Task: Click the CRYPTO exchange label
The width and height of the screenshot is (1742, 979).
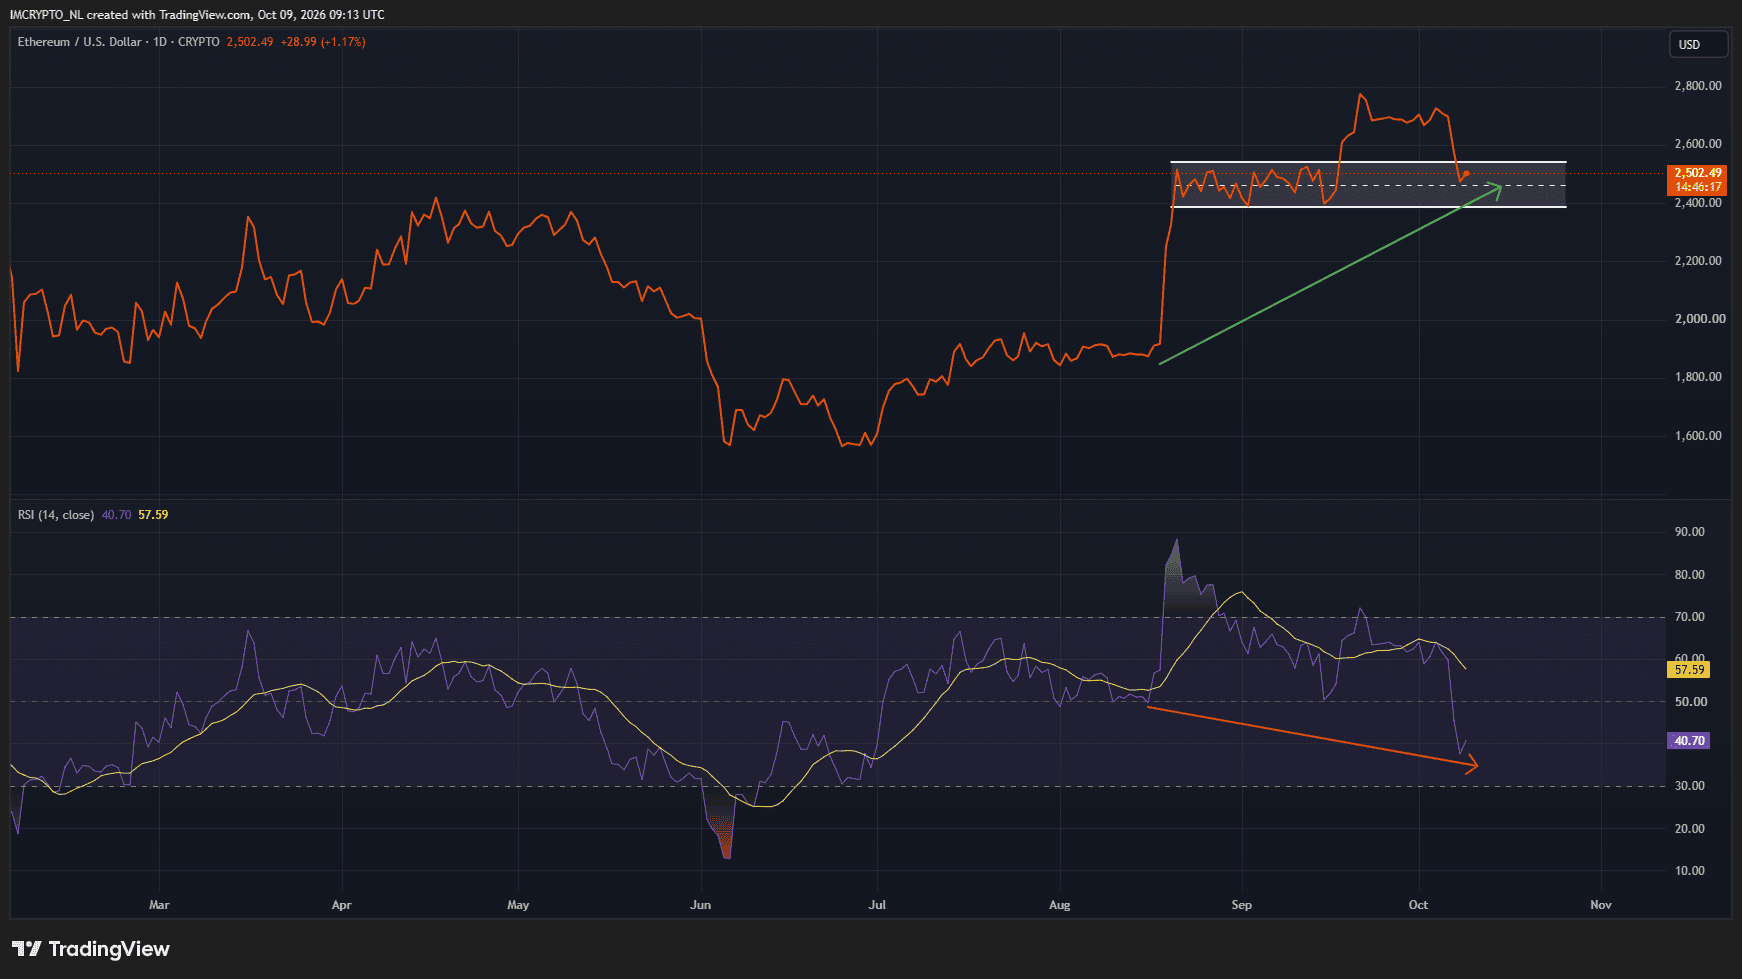Action: click(x=199, y=42)
